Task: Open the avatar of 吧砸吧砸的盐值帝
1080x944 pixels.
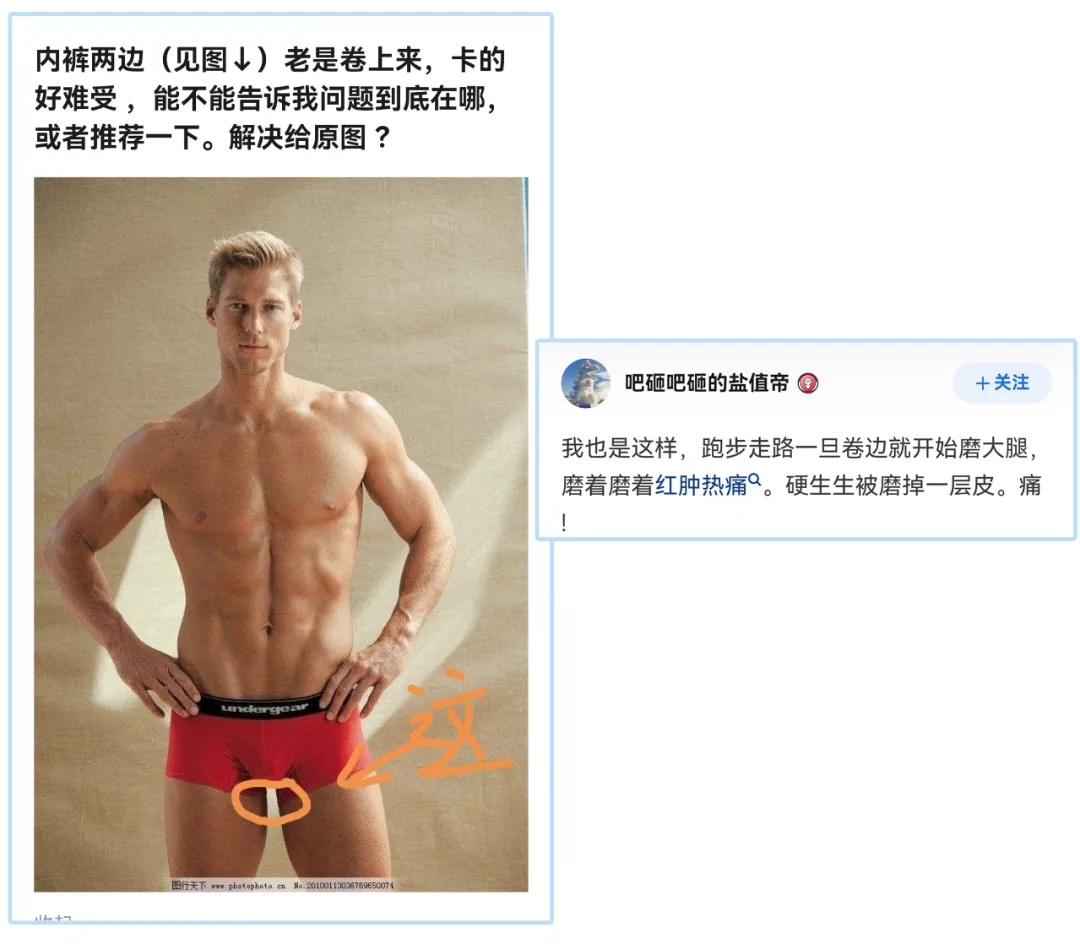Action: (585, 384)
